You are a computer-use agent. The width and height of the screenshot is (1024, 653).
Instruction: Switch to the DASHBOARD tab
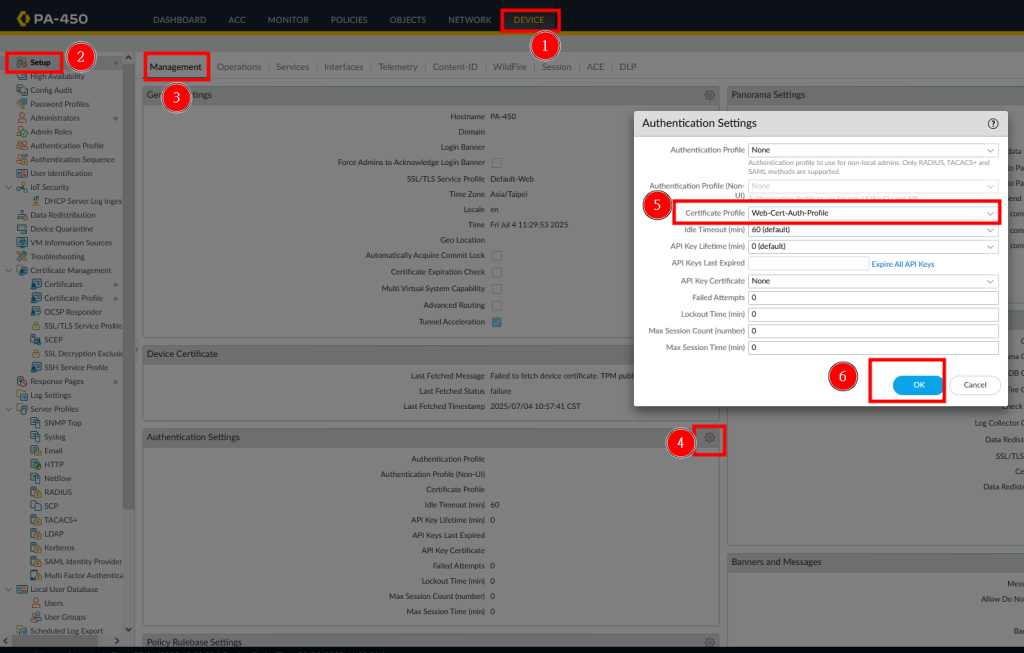(180, 20)
